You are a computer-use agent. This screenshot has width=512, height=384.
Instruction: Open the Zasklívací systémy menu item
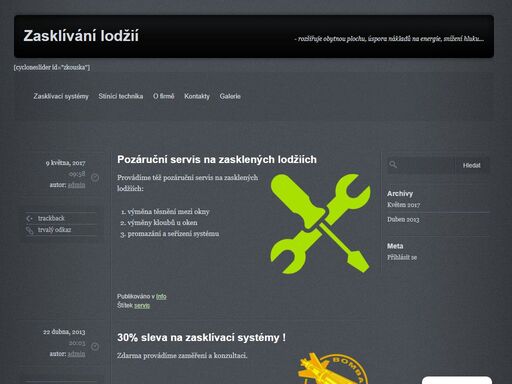click(61, 96)
